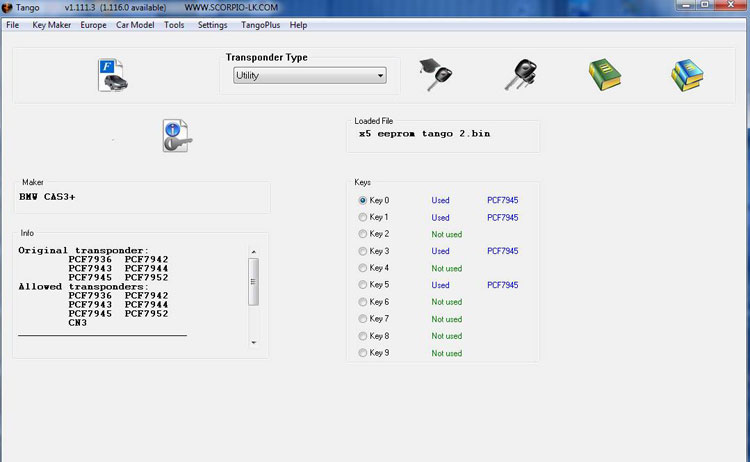
Task: Click the Used status of Key 3
Action: [x=440, y=251]
